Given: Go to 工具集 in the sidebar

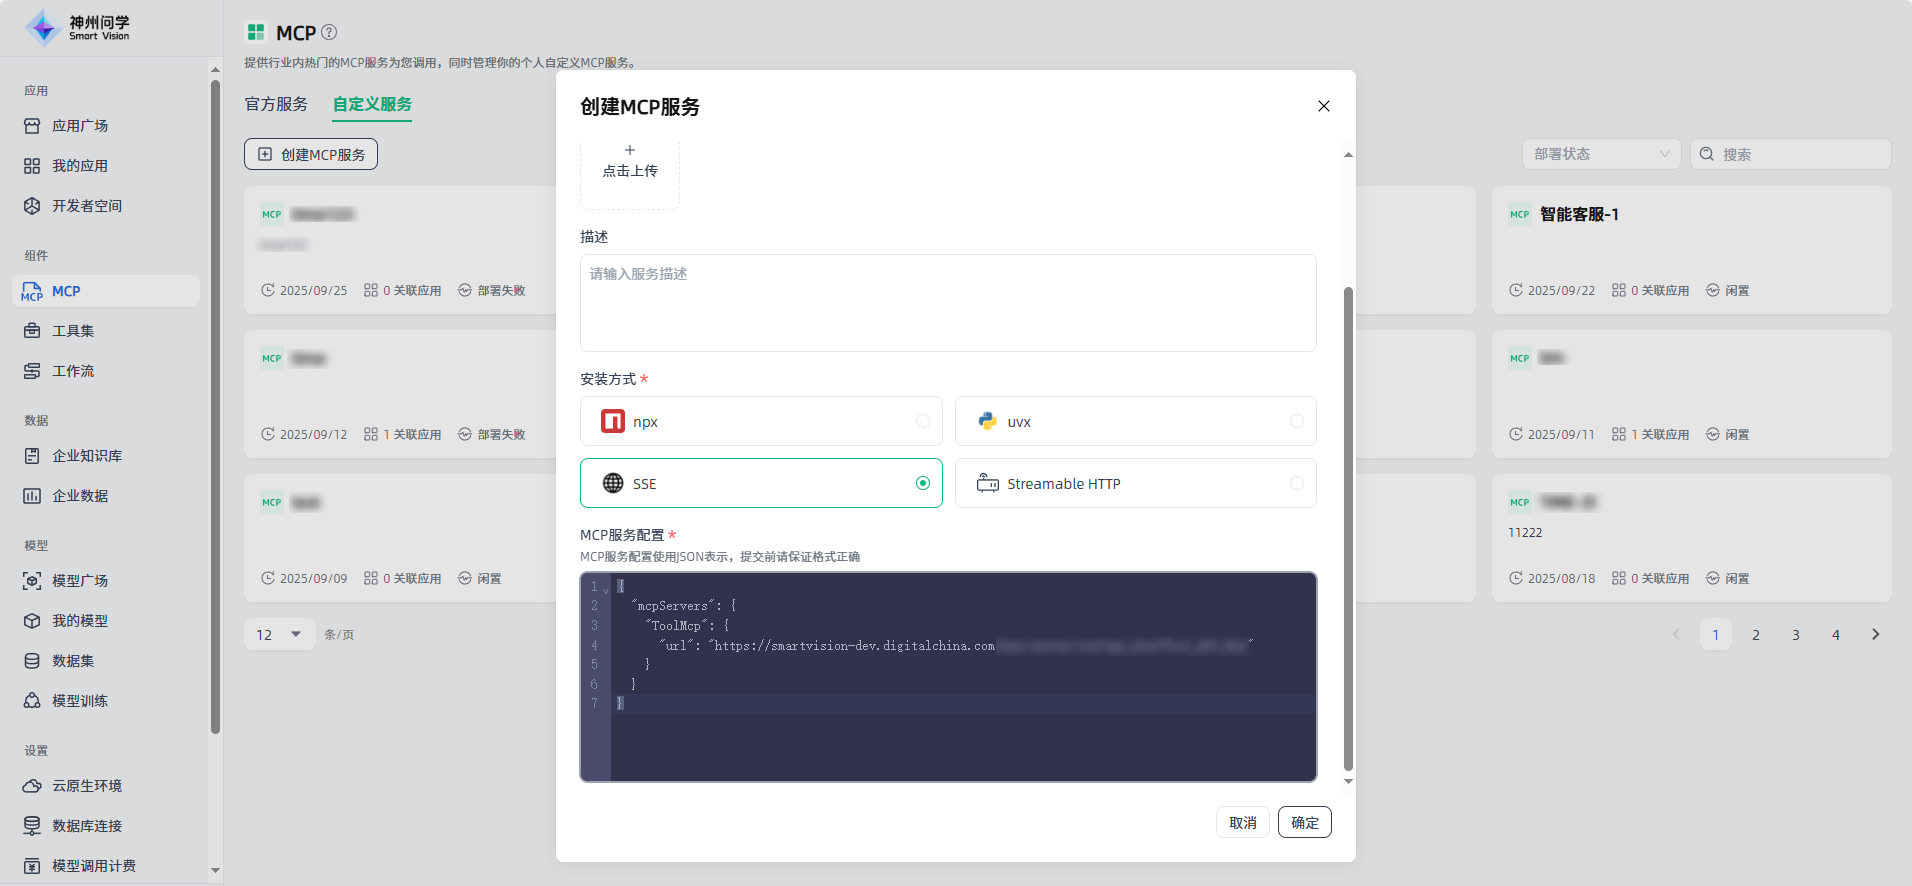Looking at the screenshot, I should pos(72,331).
